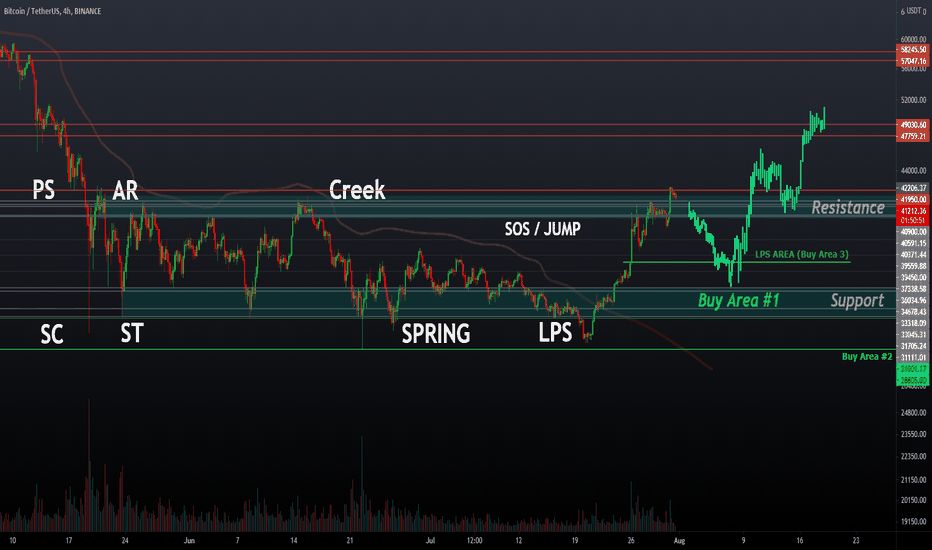Click the Buy Area #1 label
This screenshot has height=550, width=932.
coord(738,300)
